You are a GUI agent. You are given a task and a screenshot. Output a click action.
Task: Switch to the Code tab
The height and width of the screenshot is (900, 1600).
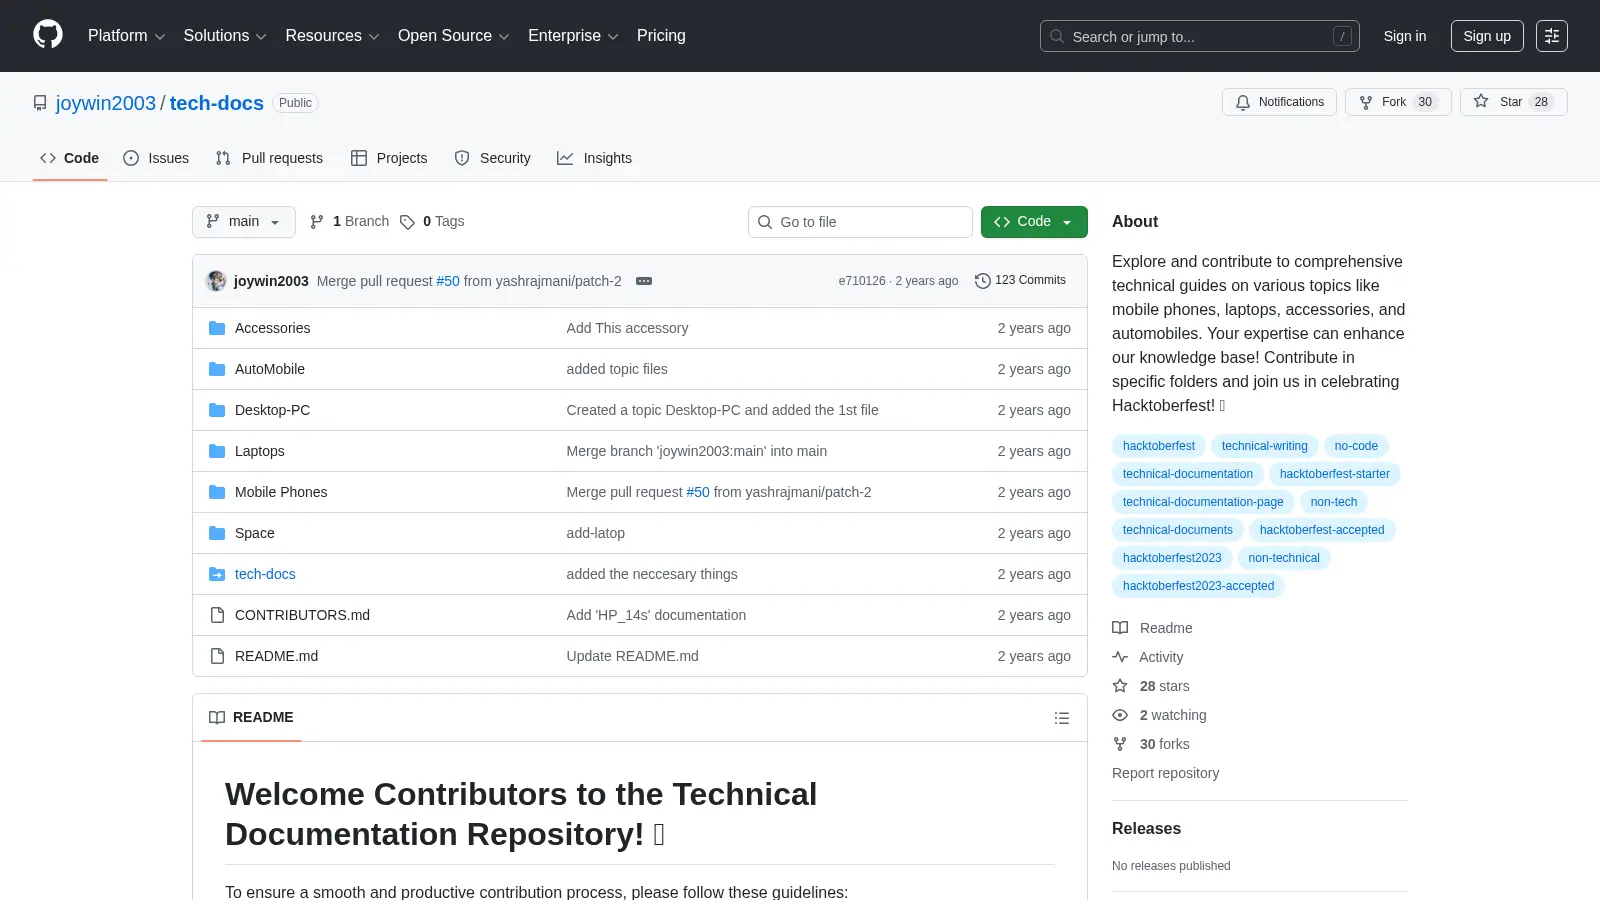click(x=70, y=158)
